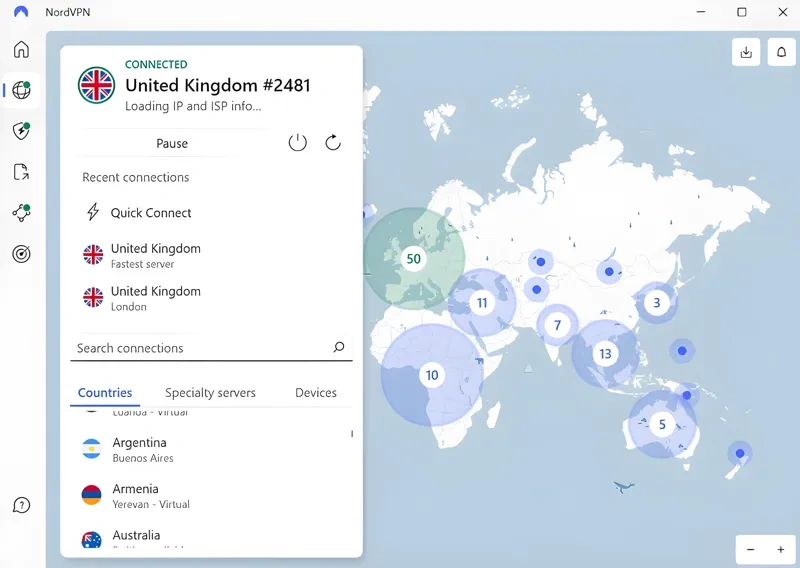
Task: Open Dark Web Monitor target icon
Action: 21,254
